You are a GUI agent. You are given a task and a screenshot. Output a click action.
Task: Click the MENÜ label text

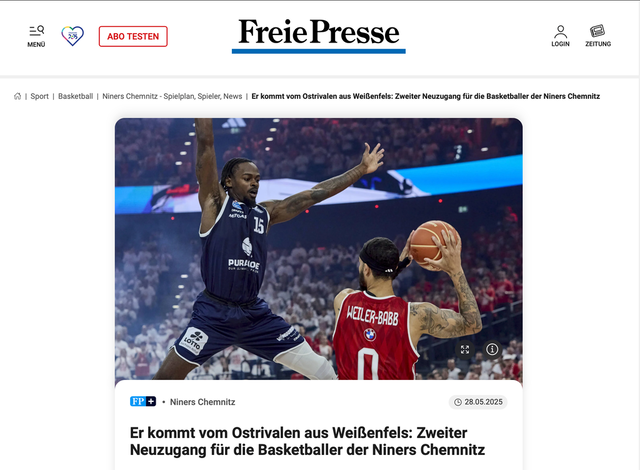click(36, 44)
